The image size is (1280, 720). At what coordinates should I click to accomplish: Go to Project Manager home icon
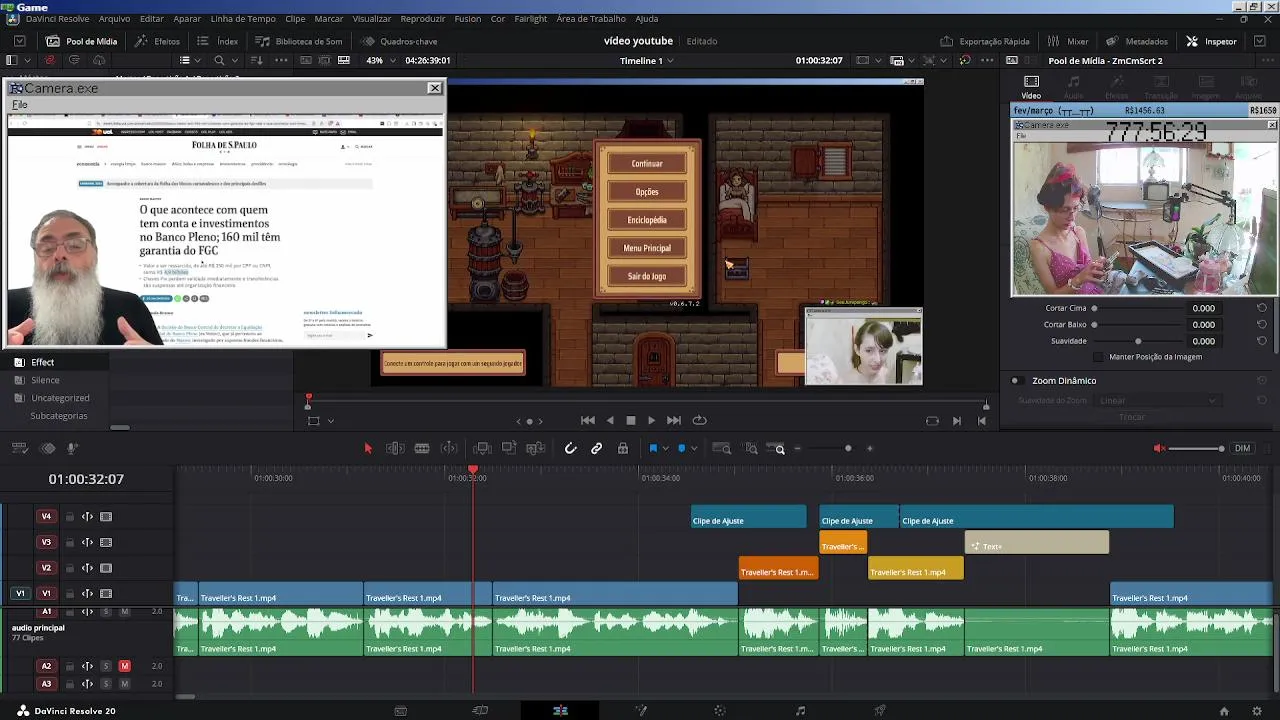[1224, 711]
